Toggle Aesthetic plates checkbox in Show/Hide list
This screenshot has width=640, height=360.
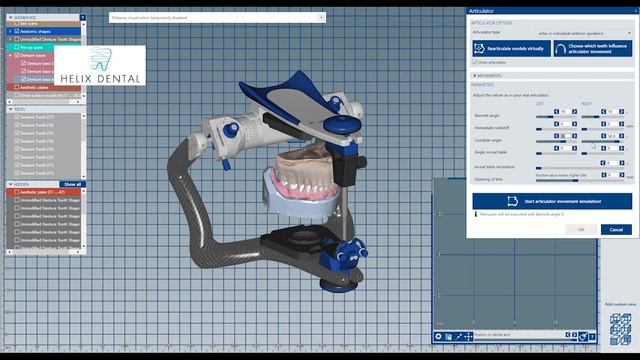tap(17, 87)
